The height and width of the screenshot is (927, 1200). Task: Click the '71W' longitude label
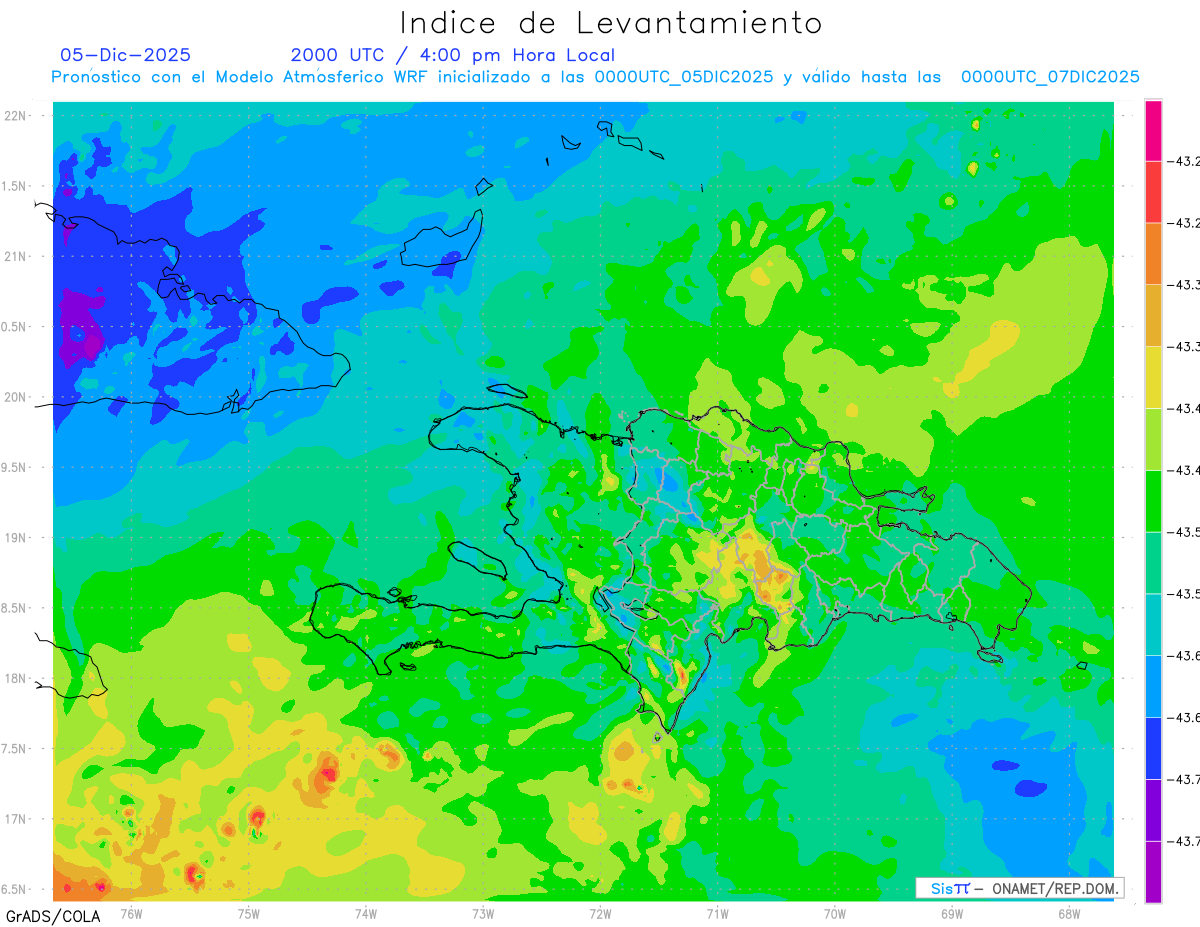[717, 913]
